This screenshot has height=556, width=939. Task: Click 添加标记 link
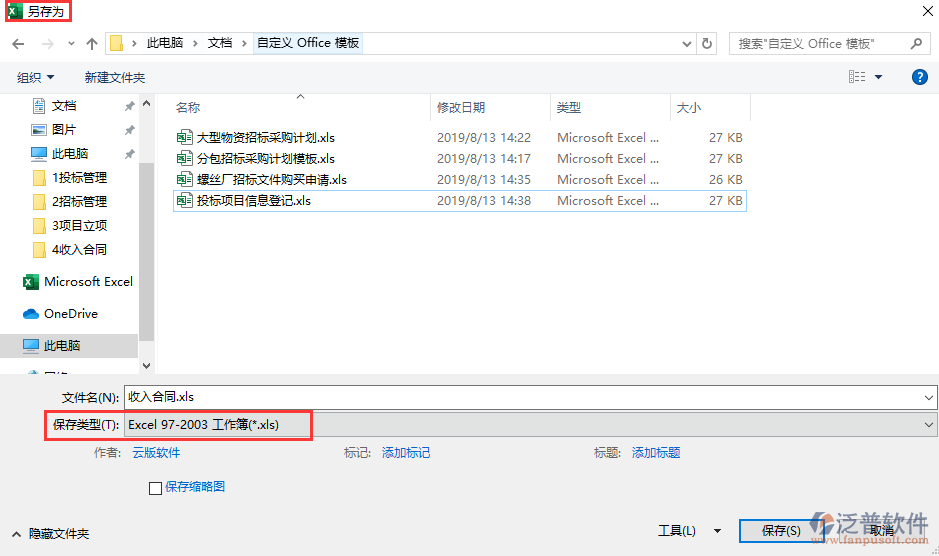[405, 453]
